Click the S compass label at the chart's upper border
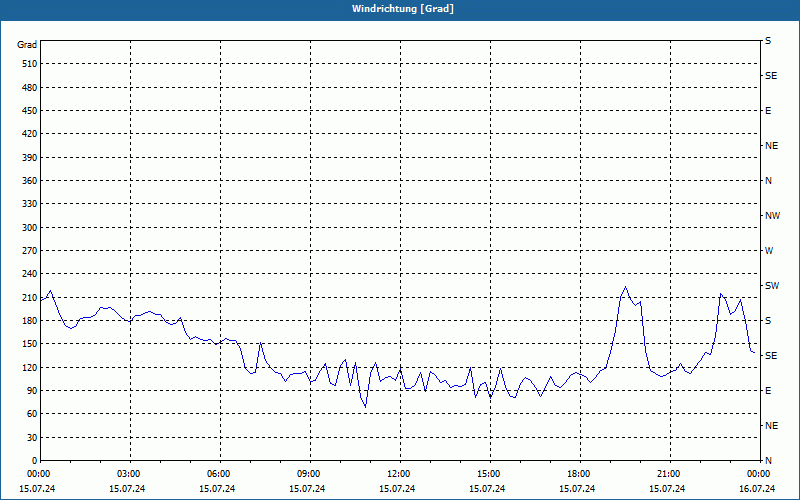Screen dimensions: 800x500 (768, 41)
